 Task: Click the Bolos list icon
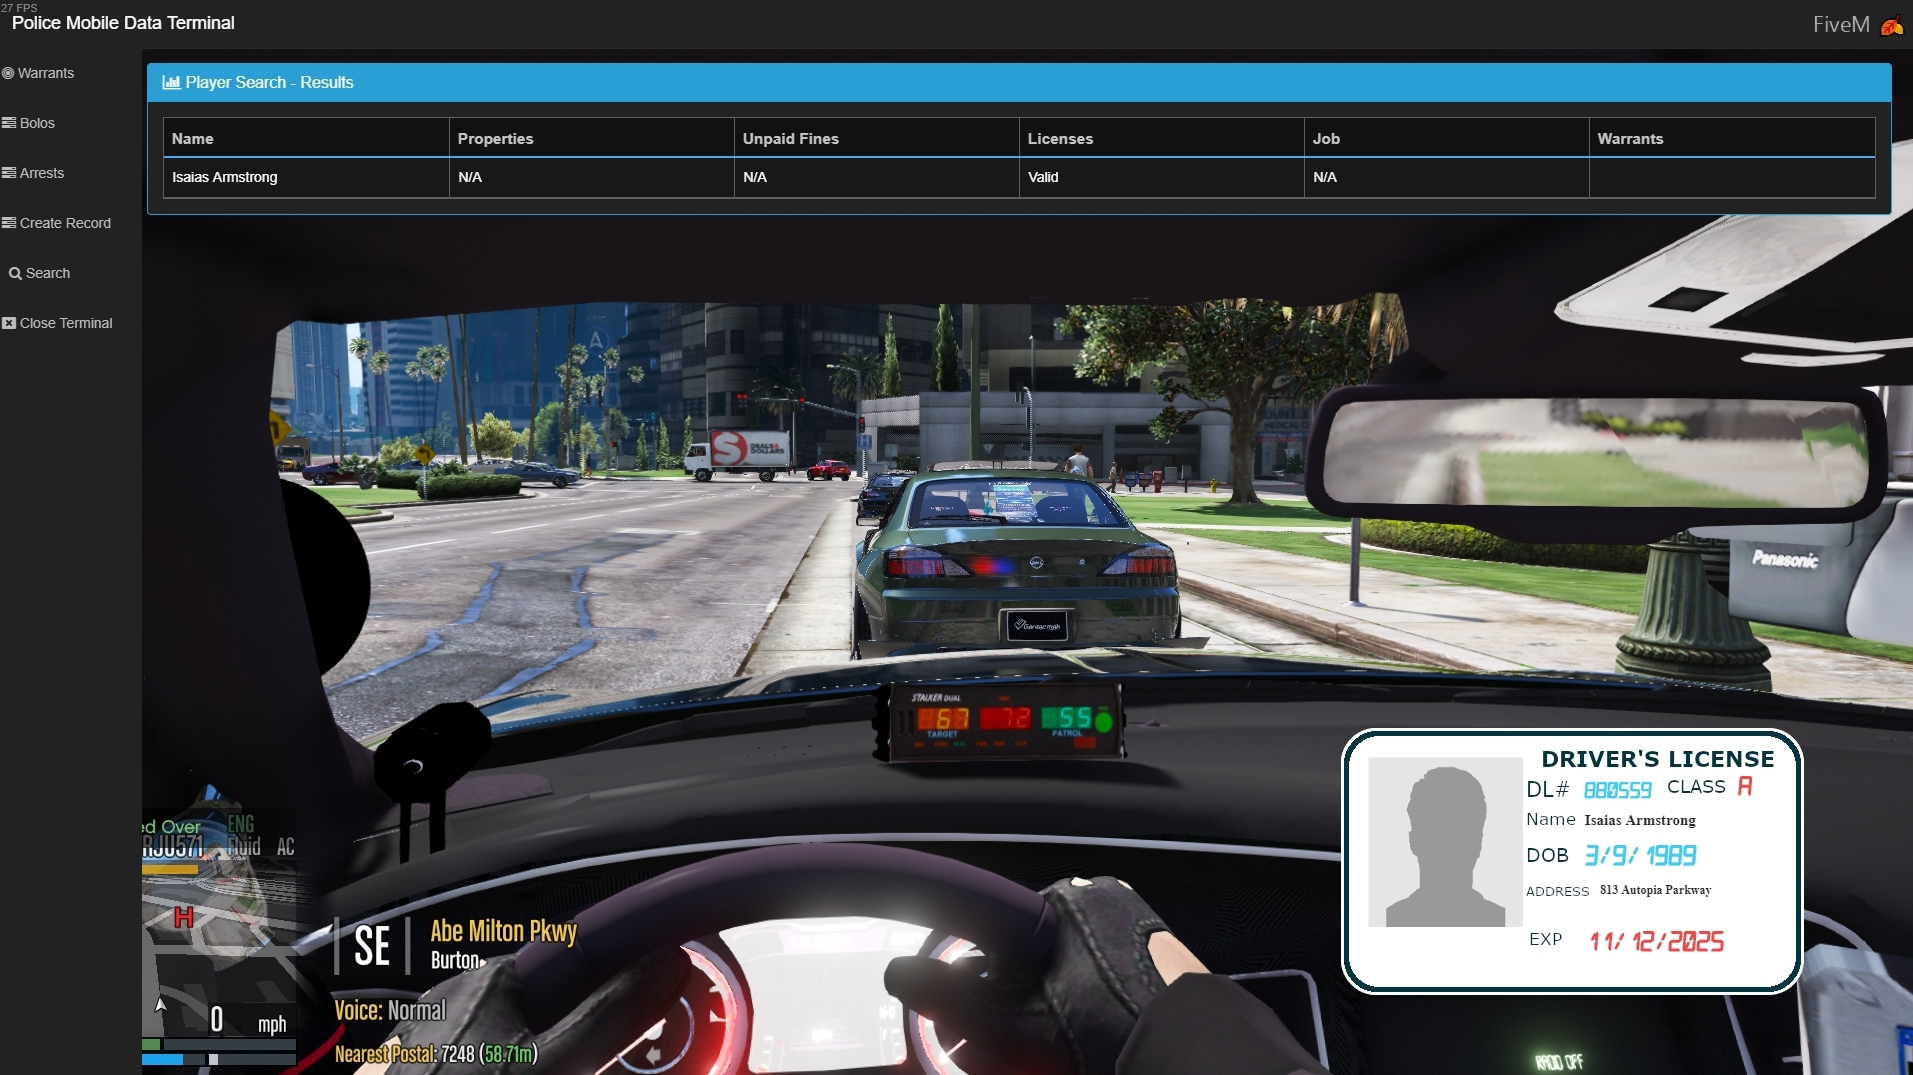pyautogui.click(x=9, y=123)
